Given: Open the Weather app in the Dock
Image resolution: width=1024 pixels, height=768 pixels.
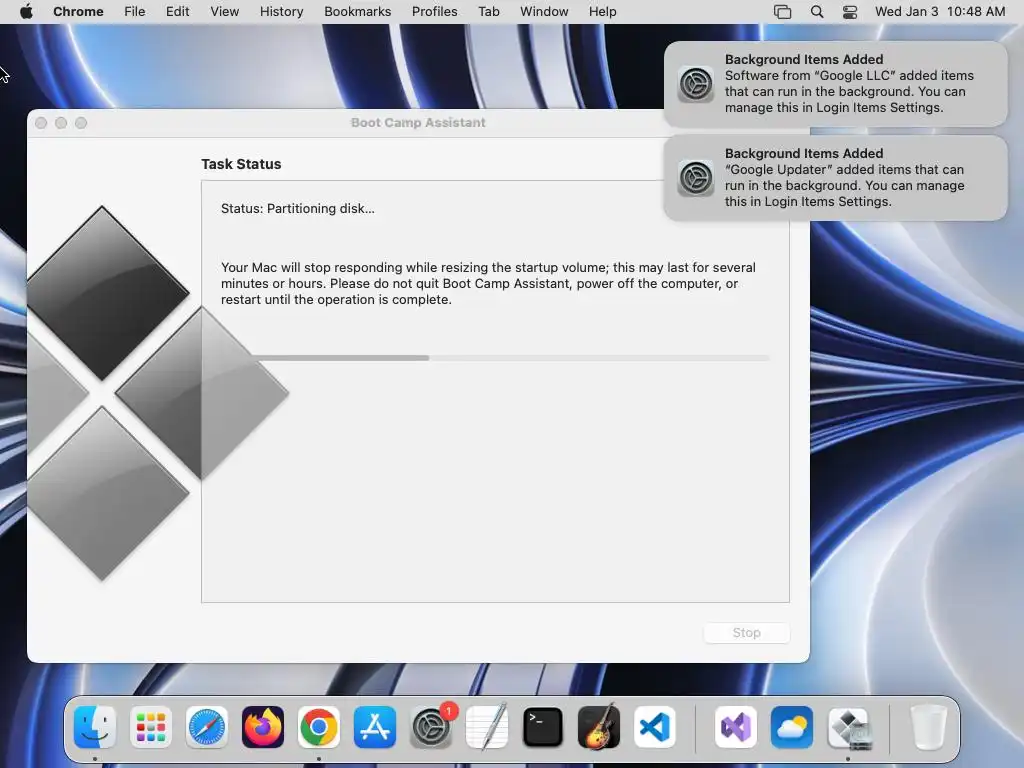Looking at the screenshot, I should point(792,727).
